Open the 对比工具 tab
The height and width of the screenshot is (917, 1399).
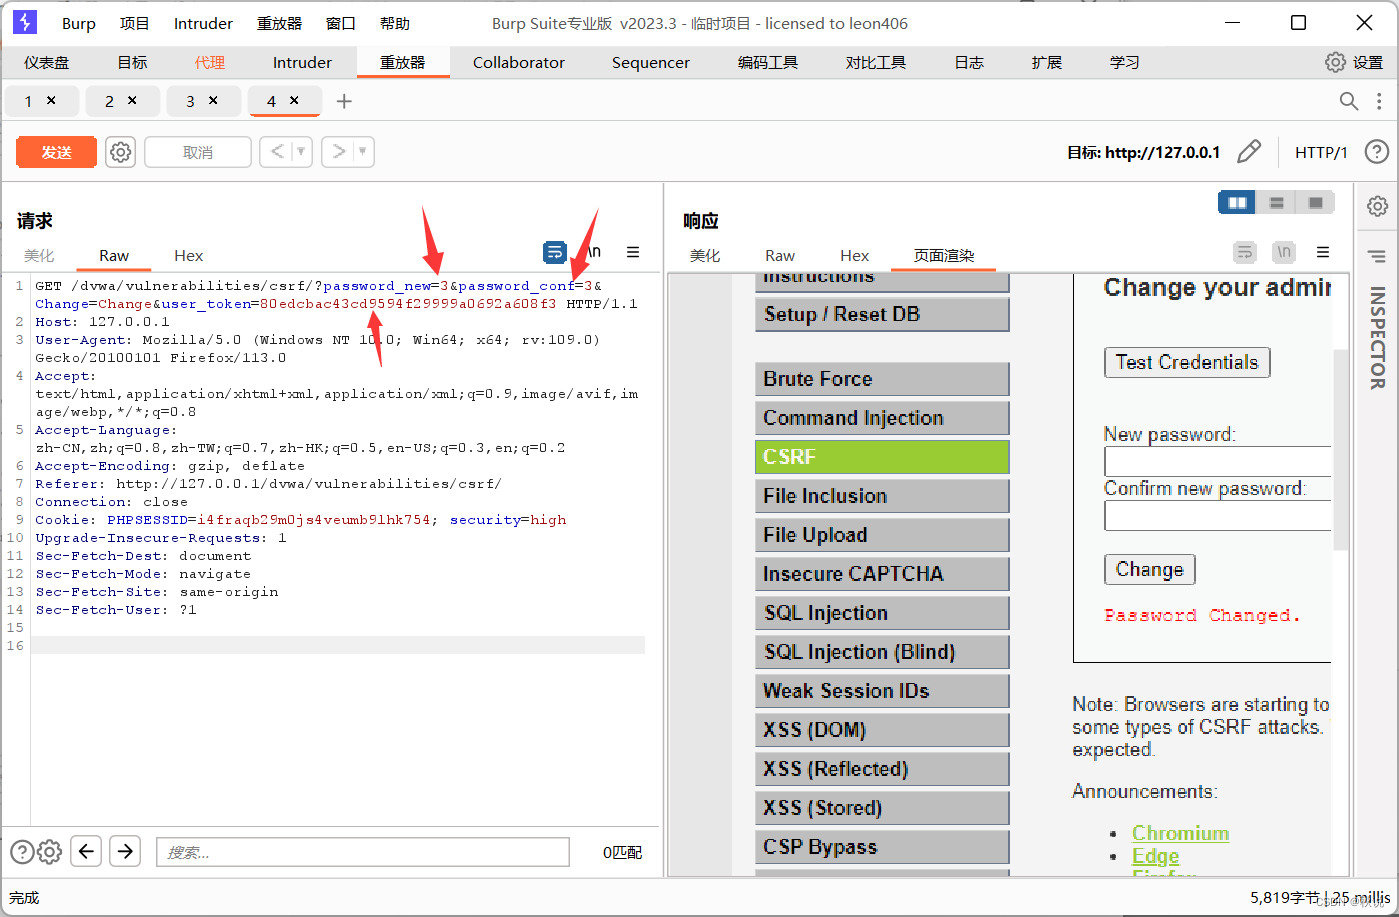(876, 62)
